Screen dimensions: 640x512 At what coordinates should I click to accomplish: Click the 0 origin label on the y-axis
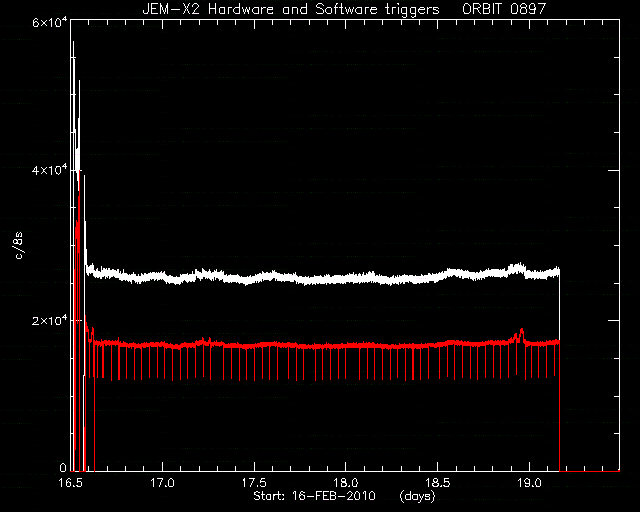pos(63,467)
